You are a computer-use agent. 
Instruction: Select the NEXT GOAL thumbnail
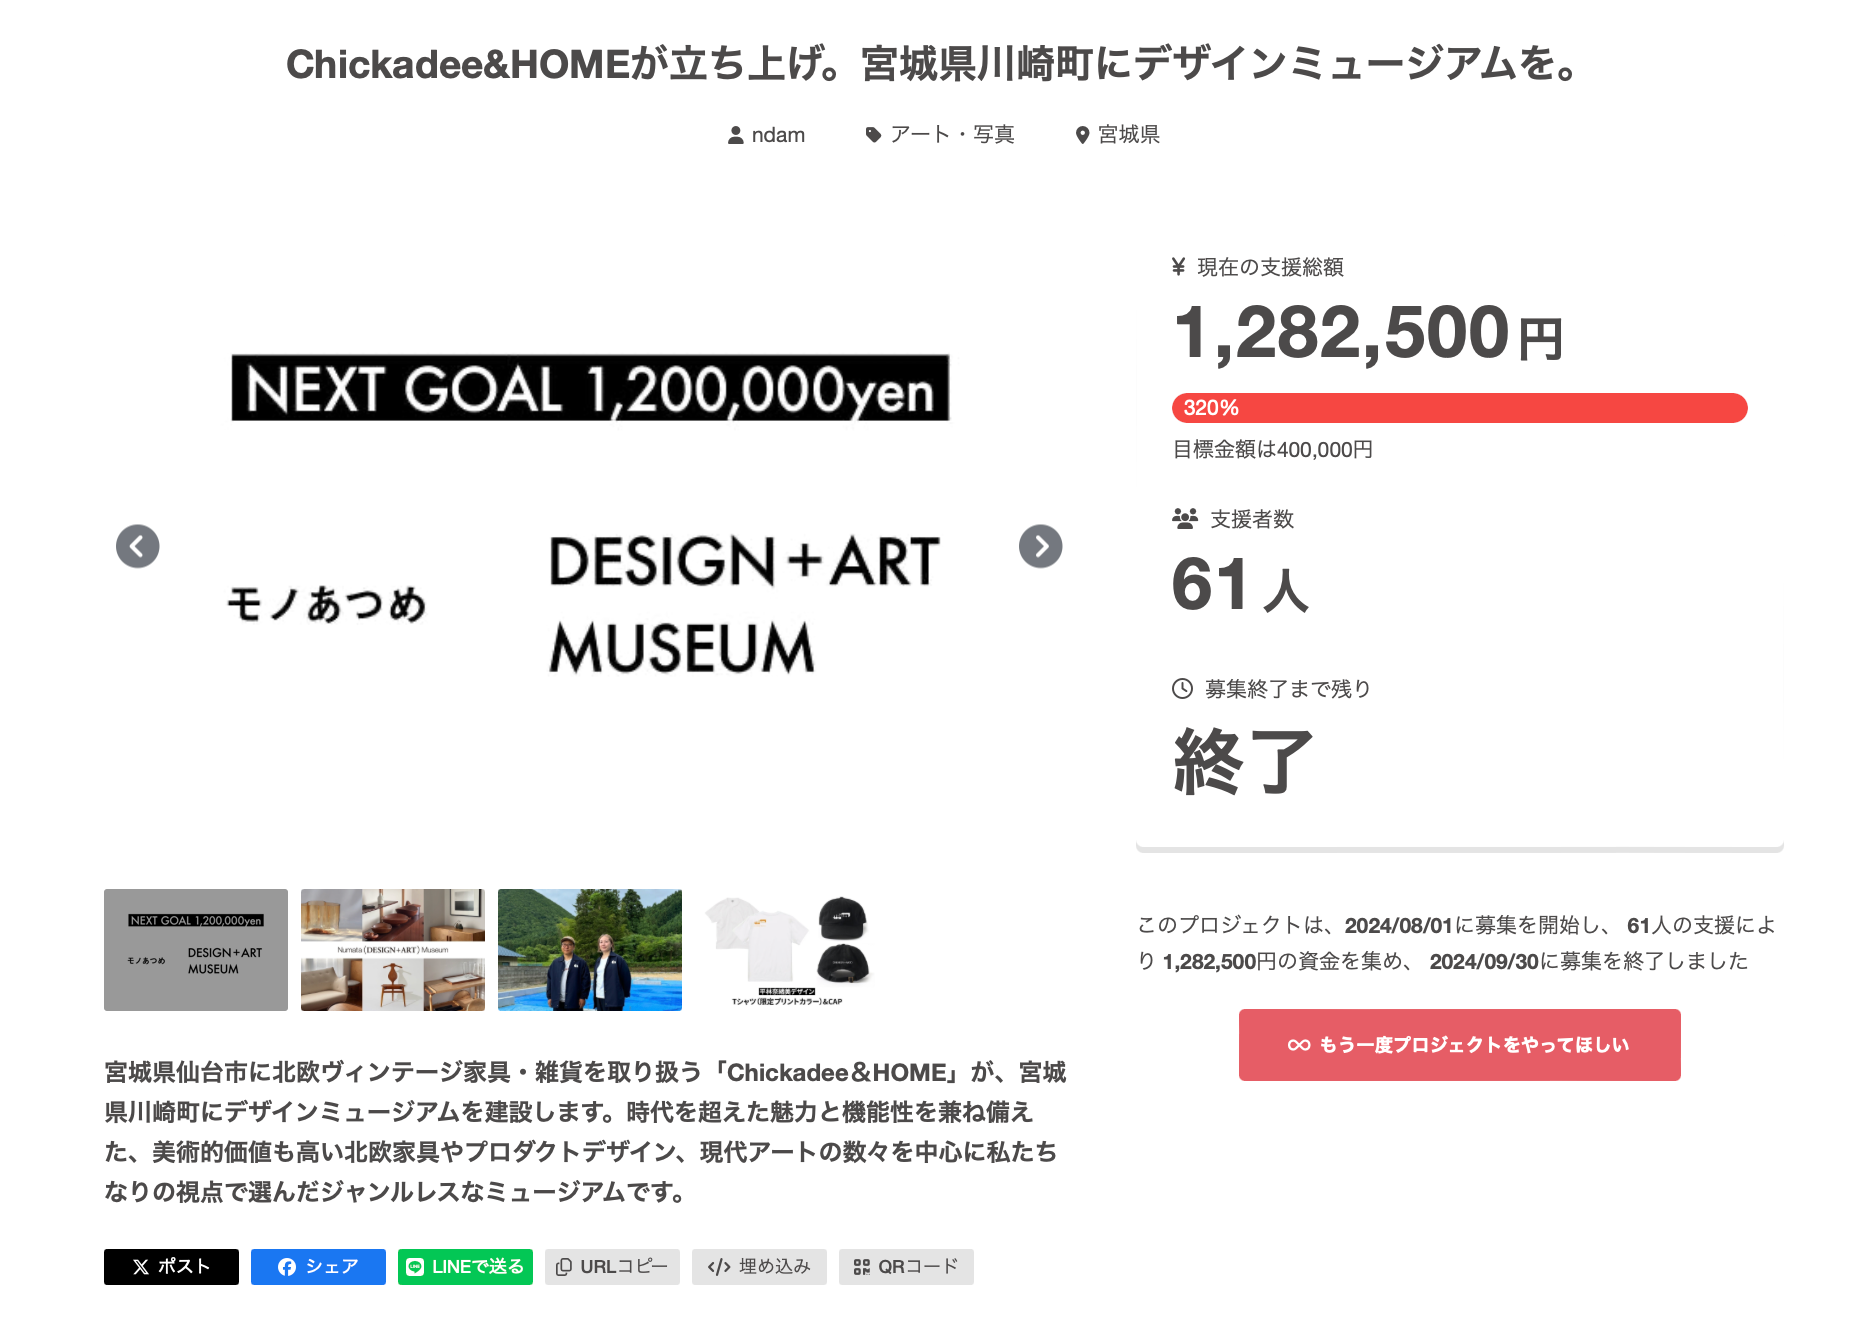pyautogui.click(x=196, y=950)
